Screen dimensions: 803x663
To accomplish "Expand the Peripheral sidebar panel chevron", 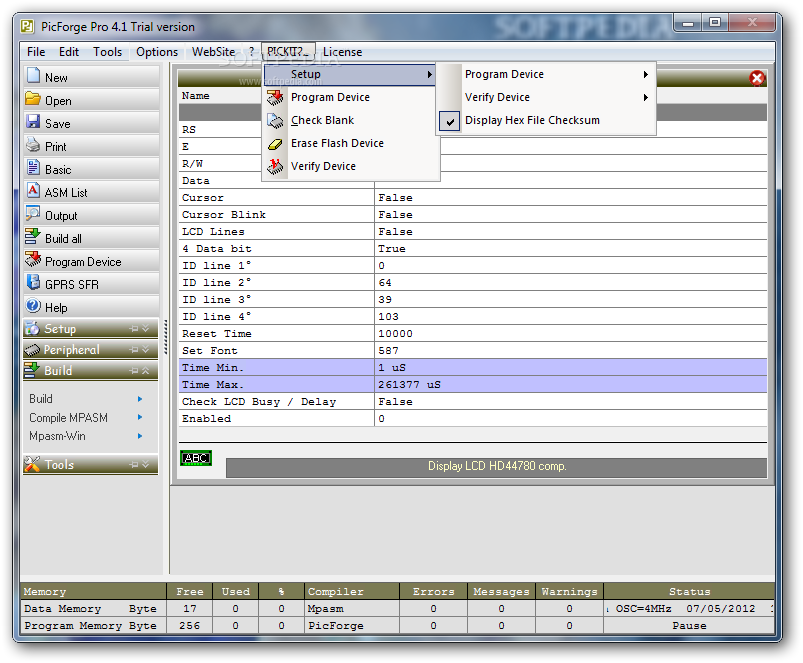I will coord(145,350).
